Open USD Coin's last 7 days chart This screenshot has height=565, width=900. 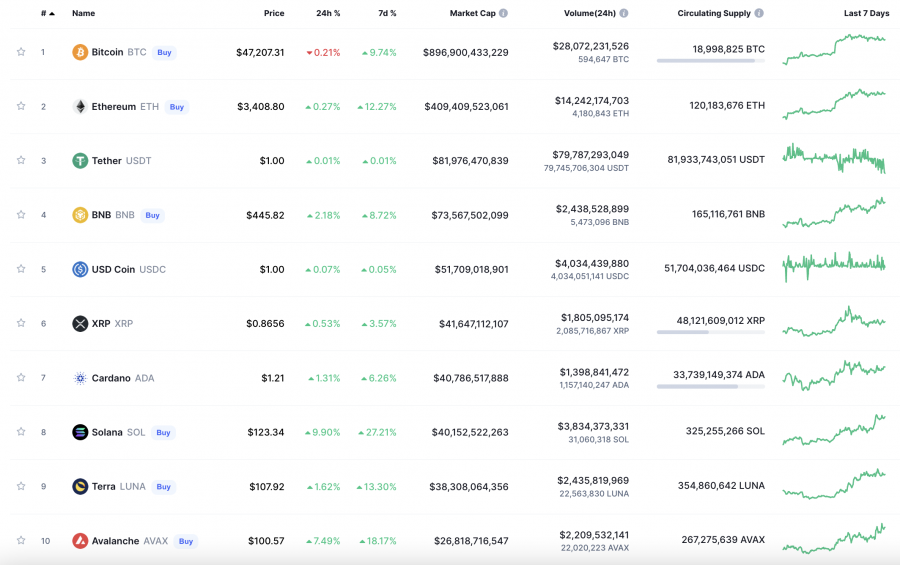pyautogui.click(x=834, y=267)
